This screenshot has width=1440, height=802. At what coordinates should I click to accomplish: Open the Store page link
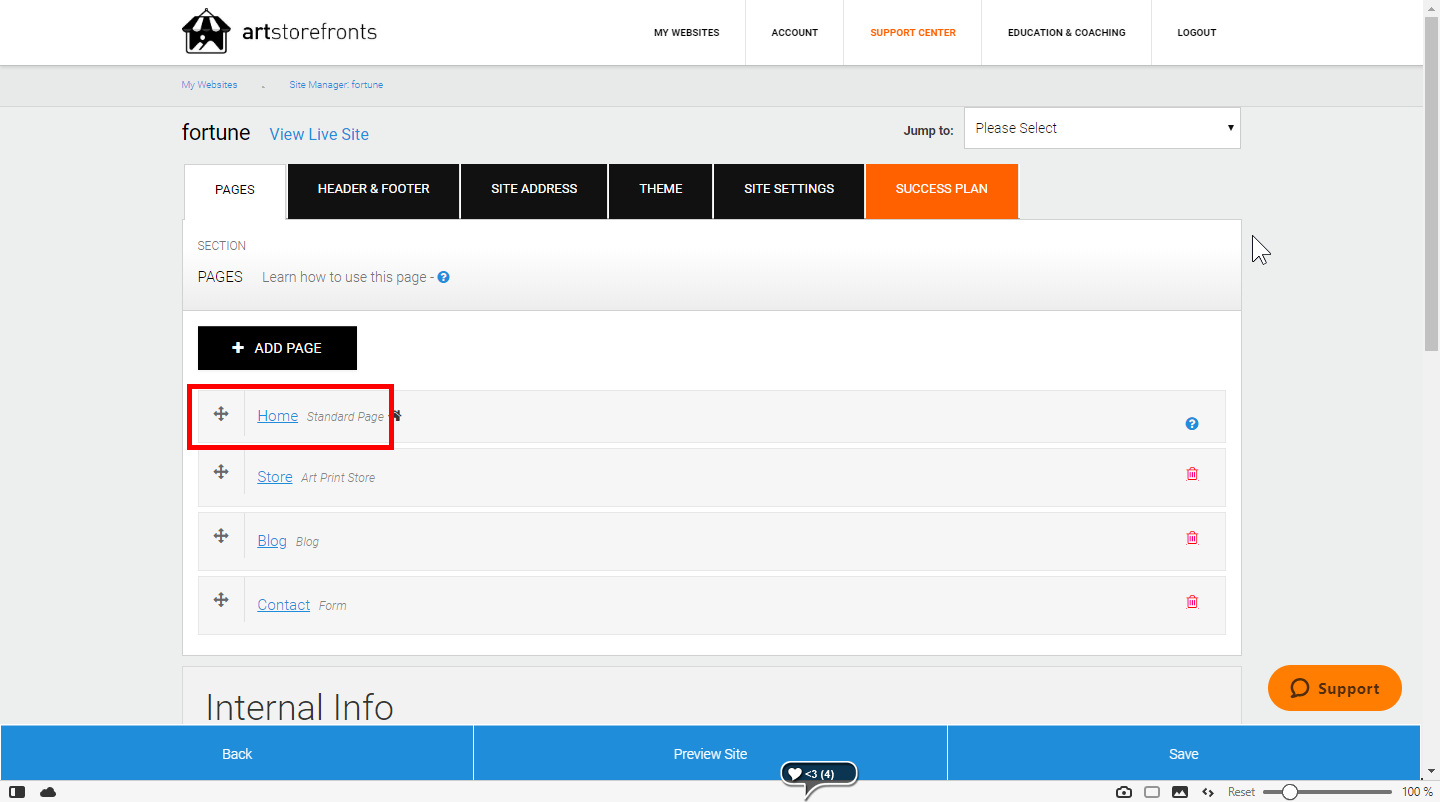point(274,476)
